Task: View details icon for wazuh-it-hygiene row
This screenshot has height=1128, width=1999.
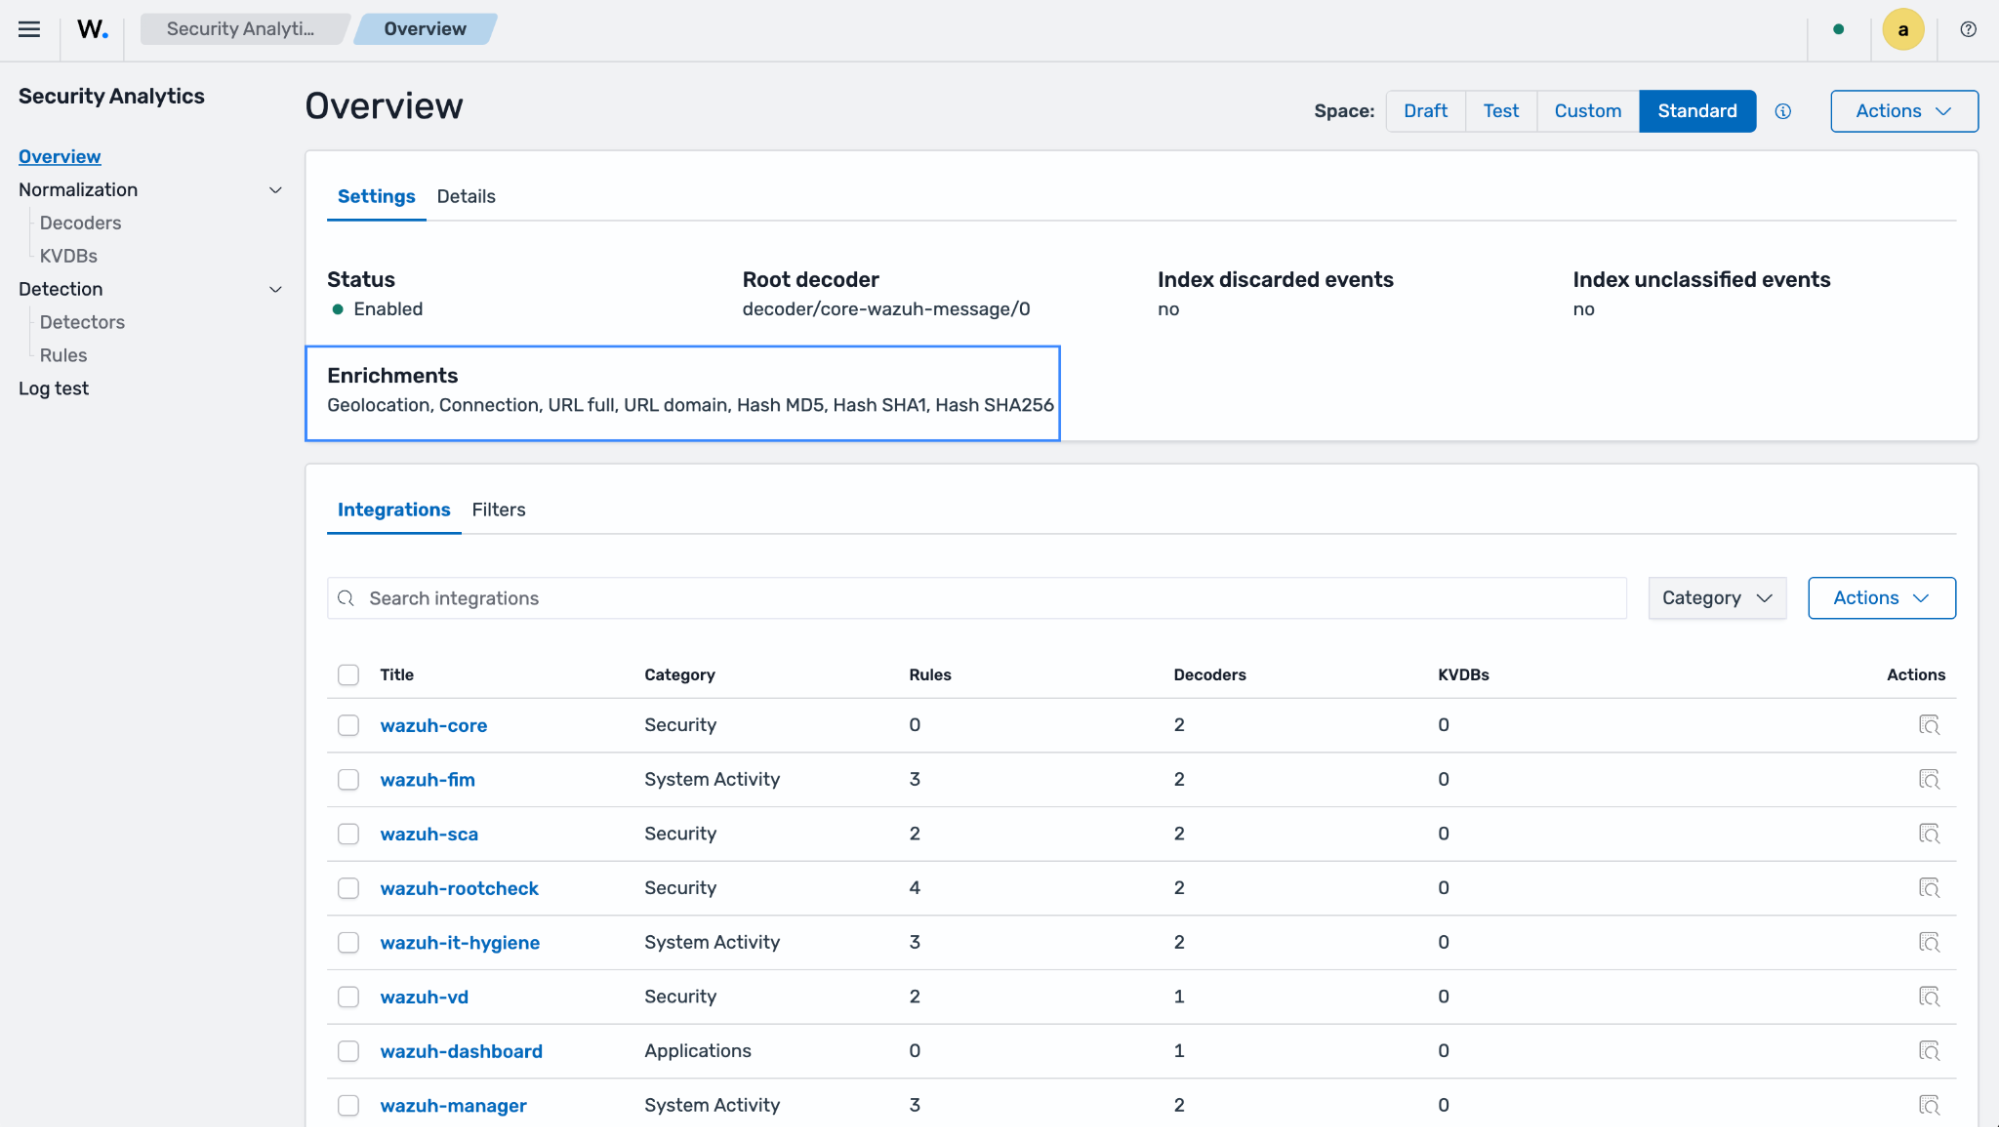Action: (1929, 942)
